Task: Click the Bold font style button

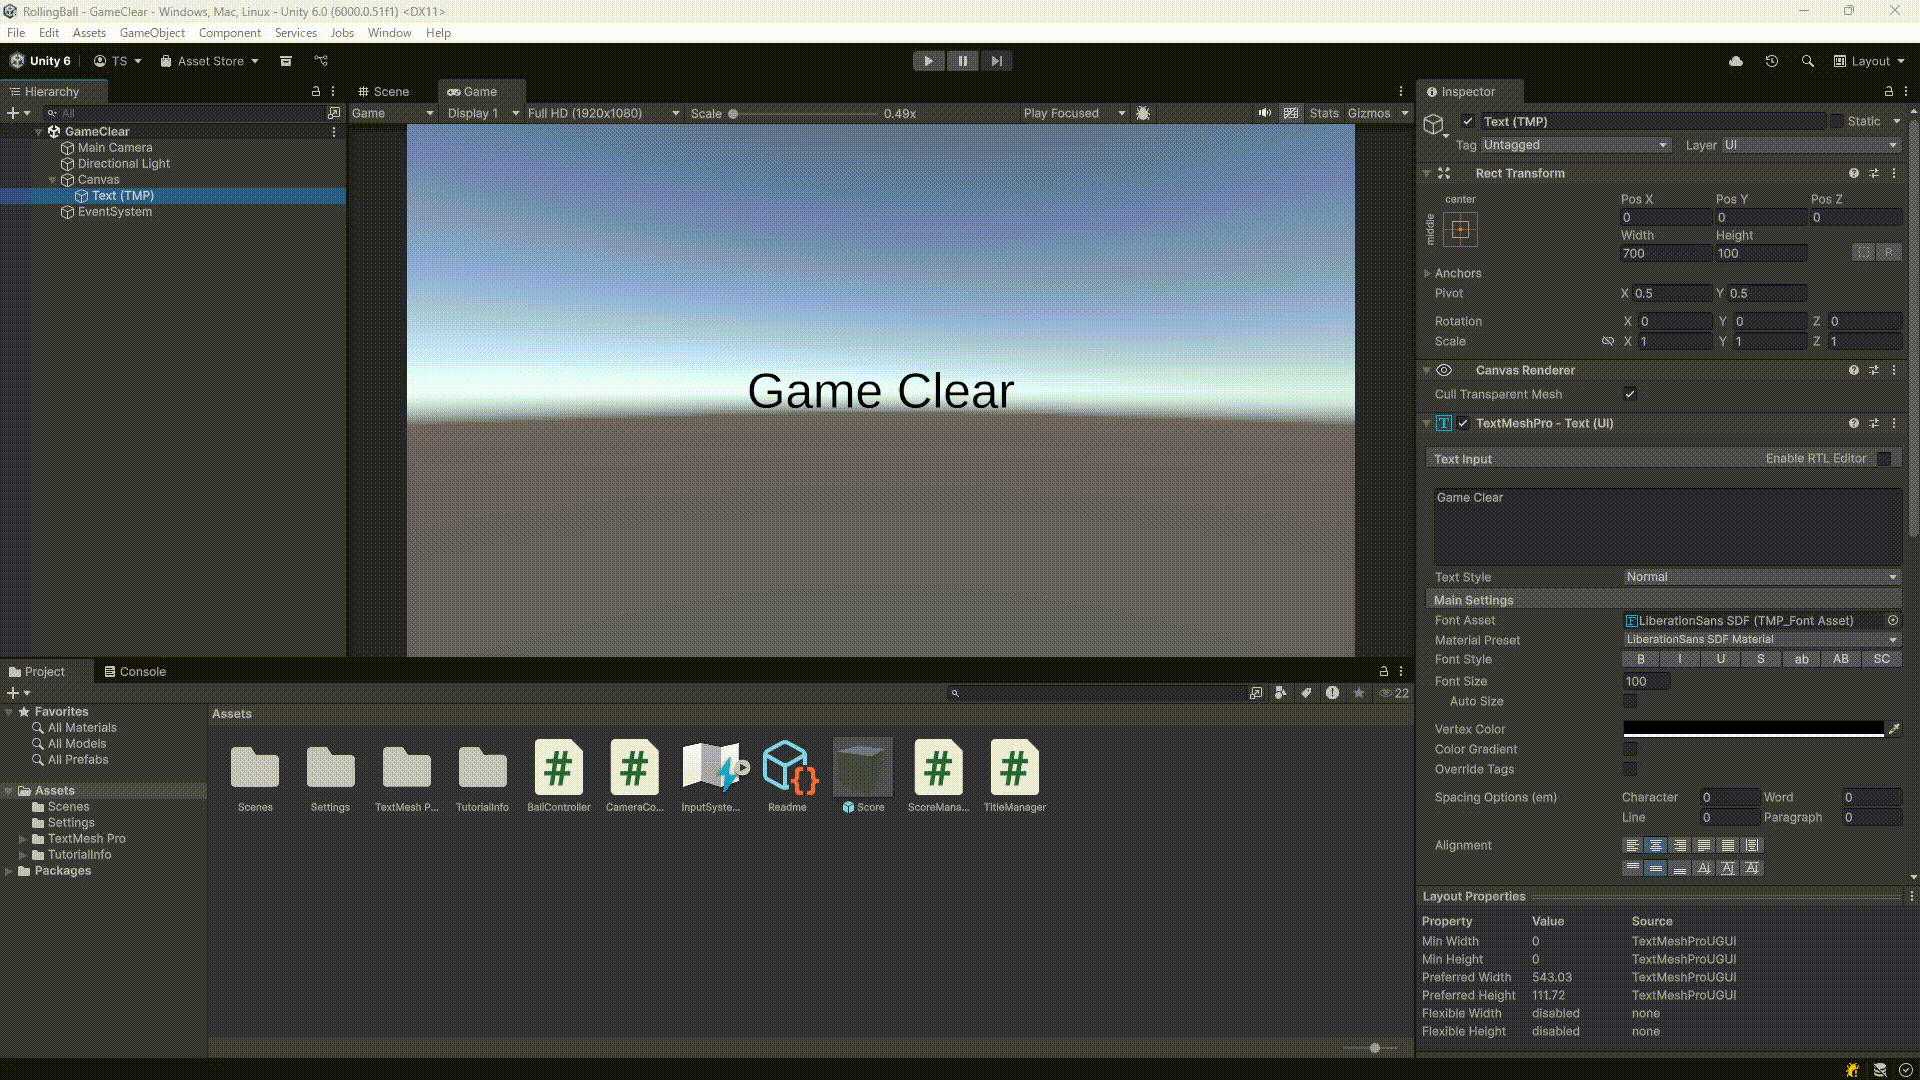Action: [1640, 659]
